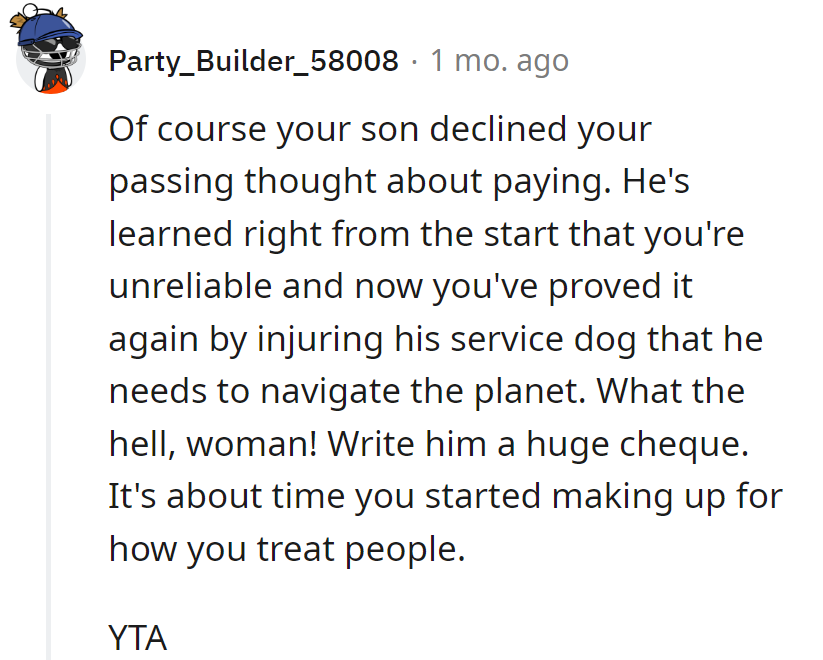Click the line 'unreliable and now you've proved it'

400,287
